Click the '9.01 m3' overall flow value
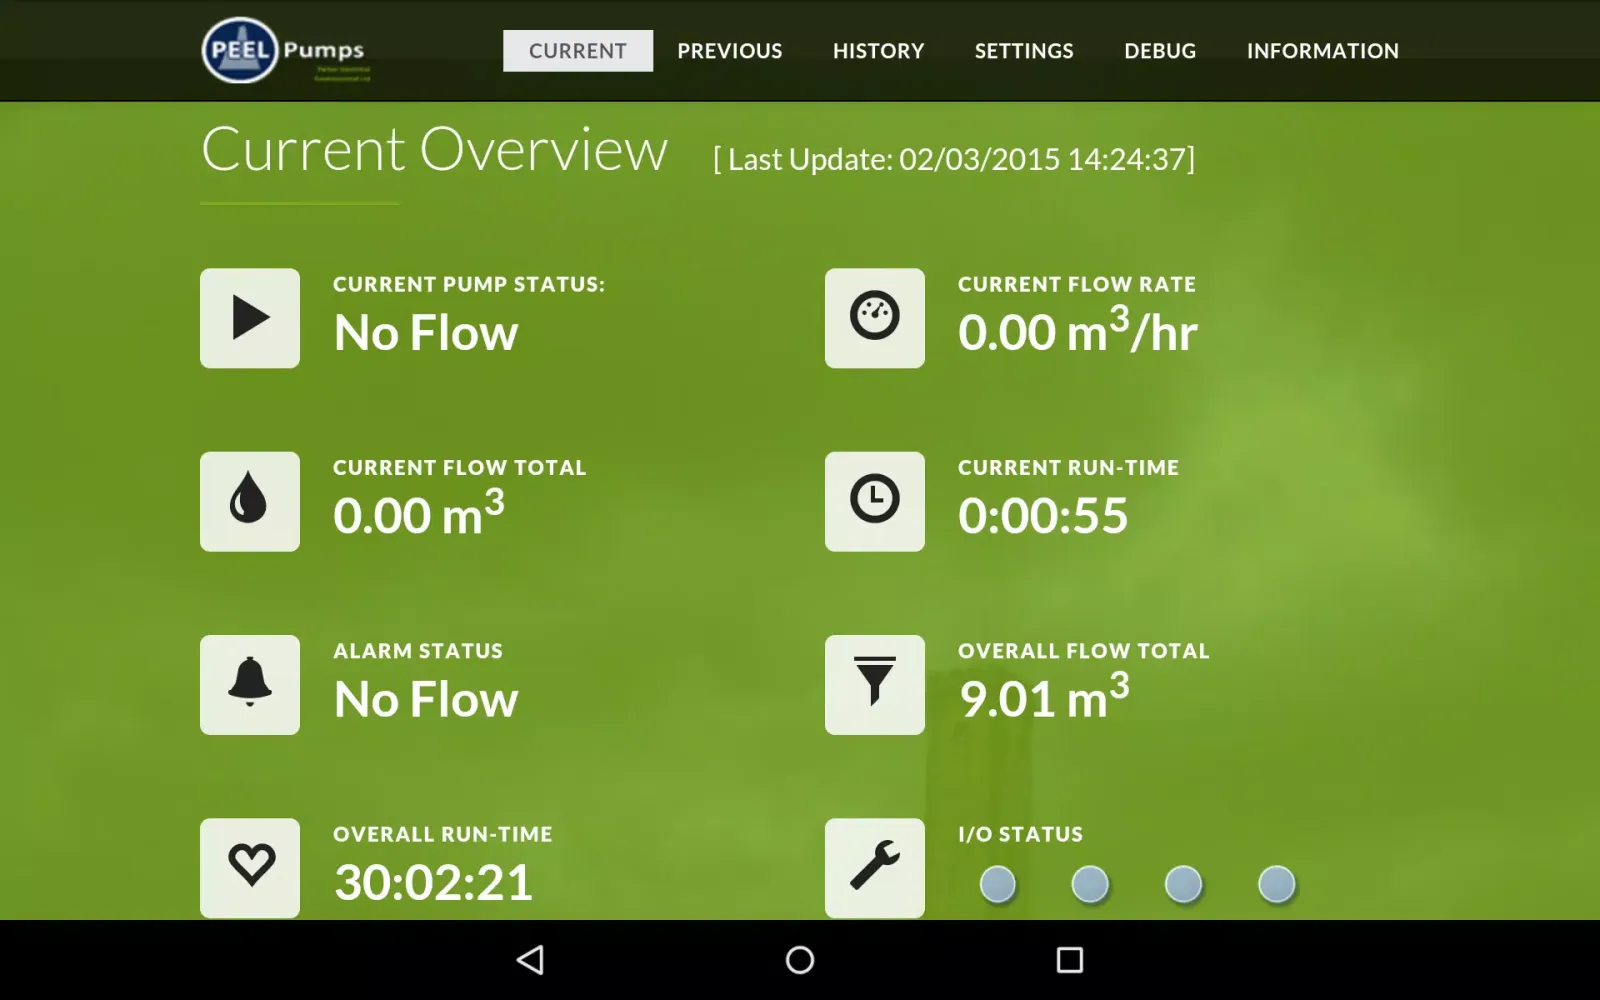1600x1000 pixels. [1044, 697]
